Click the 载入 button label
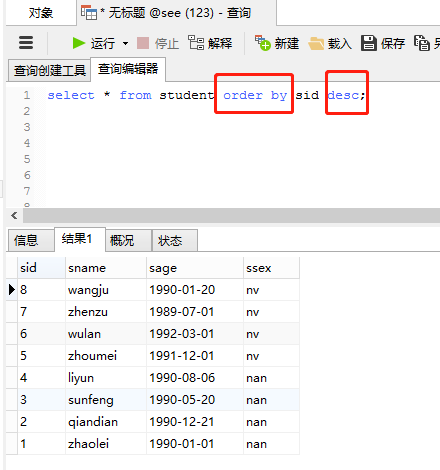Image resolution: width=440 pixels, height=470 pixels. [x=340, y=43]
